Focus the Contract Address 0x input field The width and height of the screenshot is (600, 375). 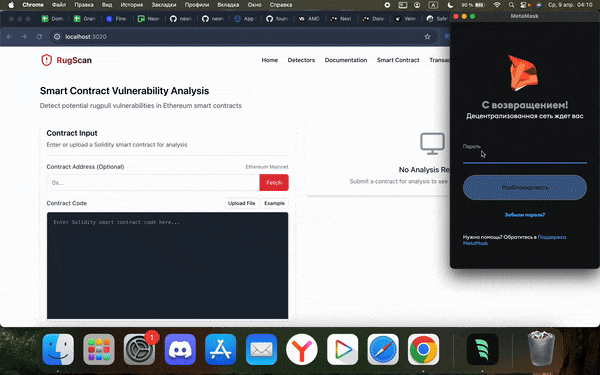153,183
